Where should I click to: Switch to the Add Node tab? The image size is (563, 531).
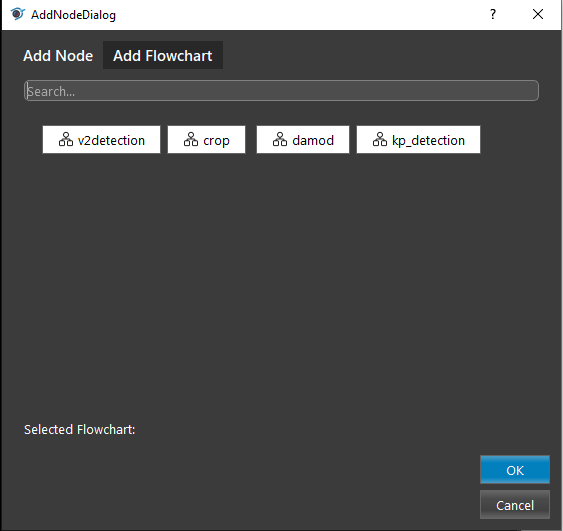(x=58, y=56)
